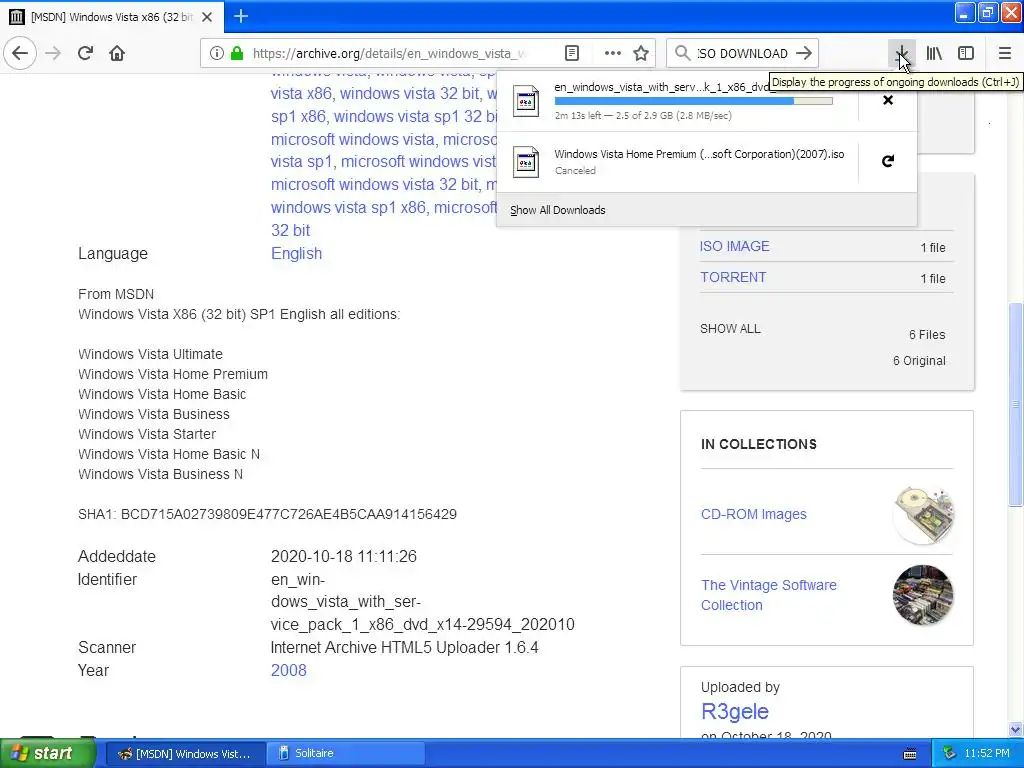Click the MSDN Windows Vista taskbar button

point(185,753)
